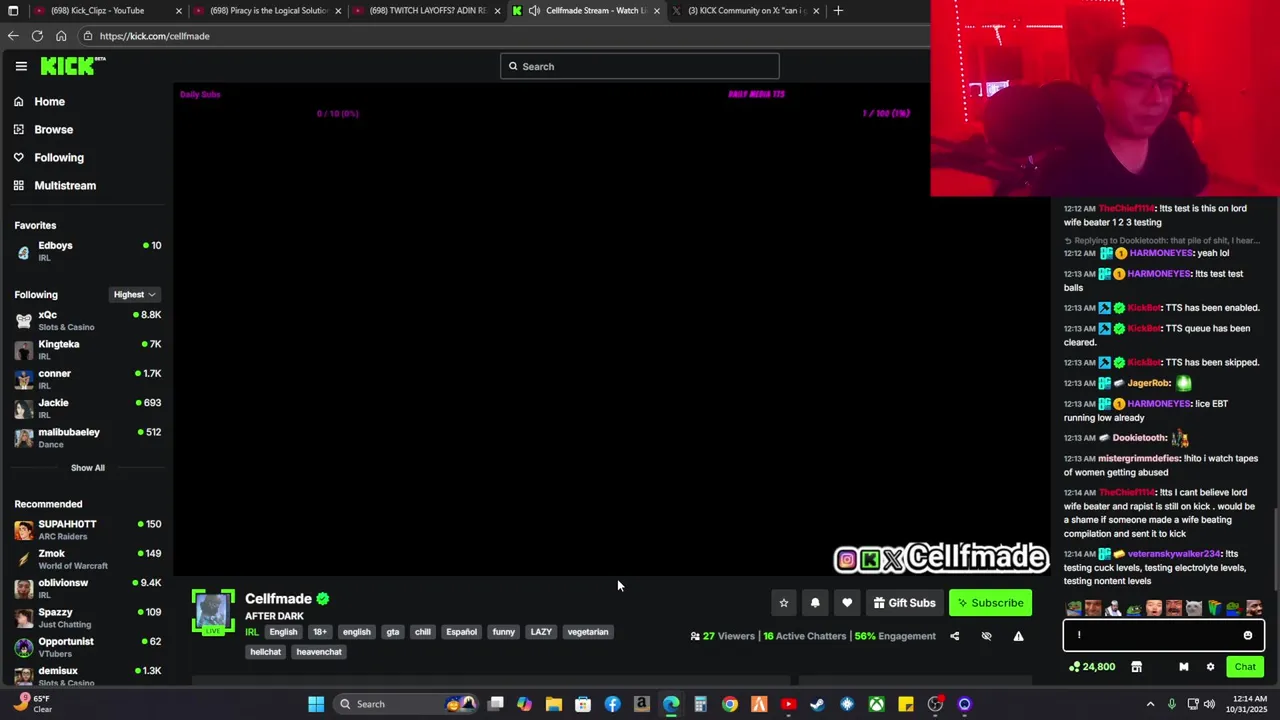Go back in browser
Screen dimensions: 1280x720
click(13, 36)
